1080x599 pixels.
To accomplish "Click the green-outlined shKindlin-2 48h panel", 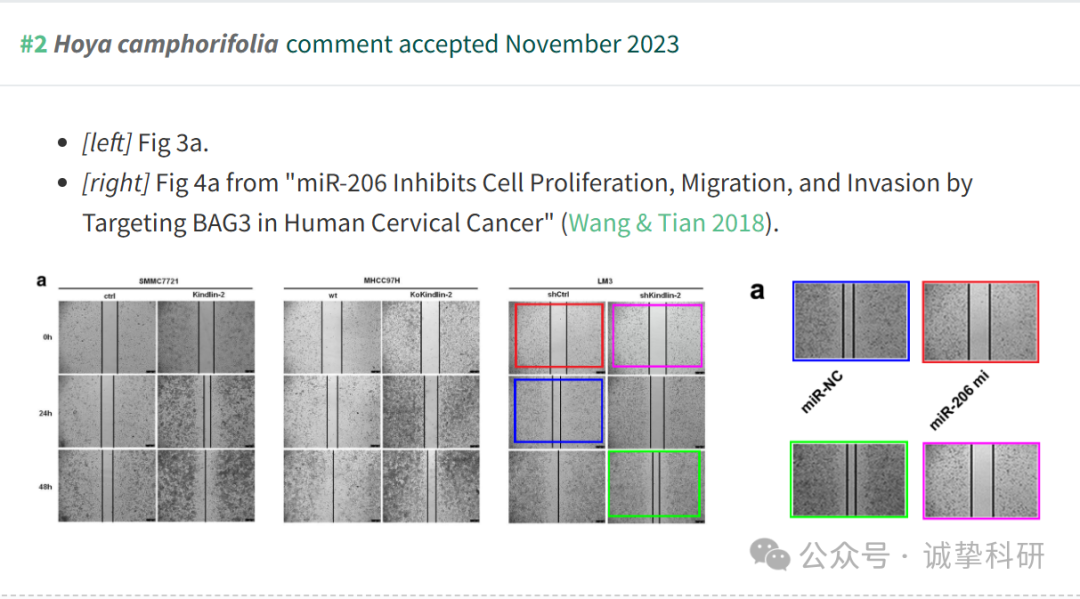I will (x=654, y=484).
